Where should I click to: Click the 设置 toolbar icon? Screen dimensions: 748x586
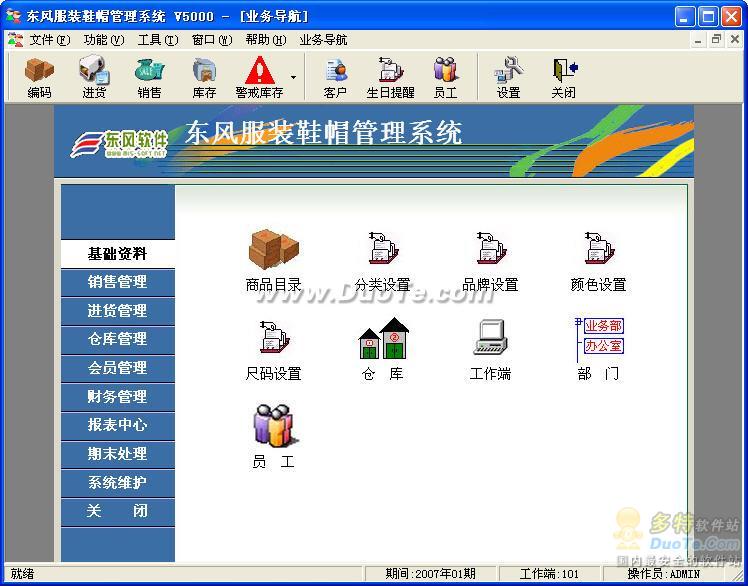pyautogui.click(x=509, y=77)
